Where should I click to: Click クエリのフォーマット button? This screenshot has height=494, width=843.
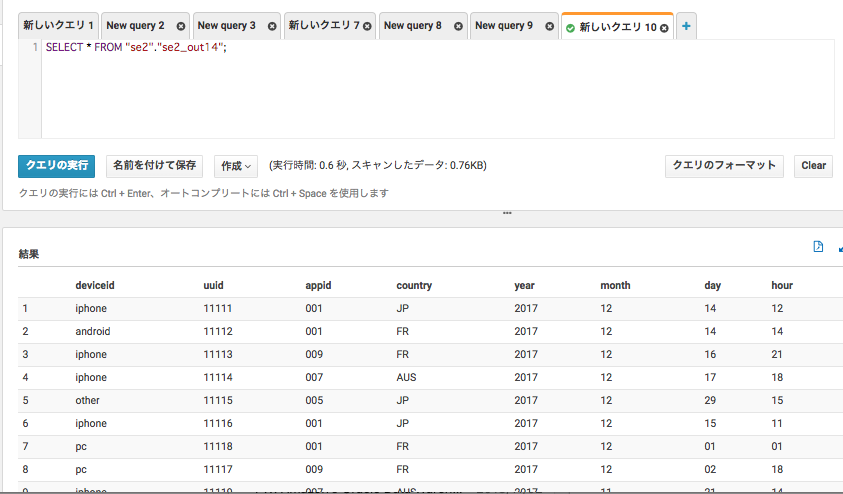point(724,166)
